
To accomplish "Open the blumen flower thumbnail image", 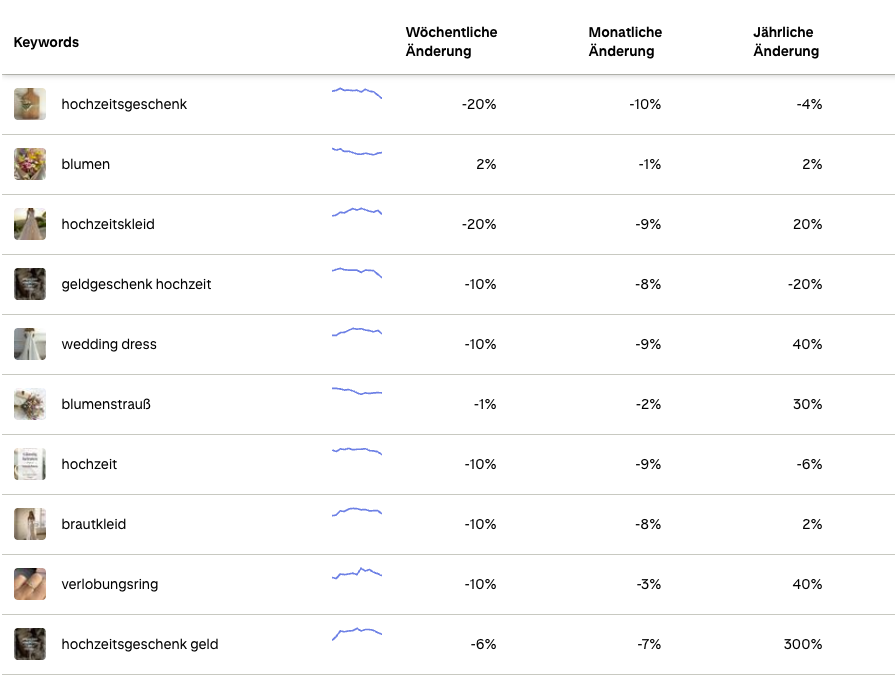I will coord(30,164).
